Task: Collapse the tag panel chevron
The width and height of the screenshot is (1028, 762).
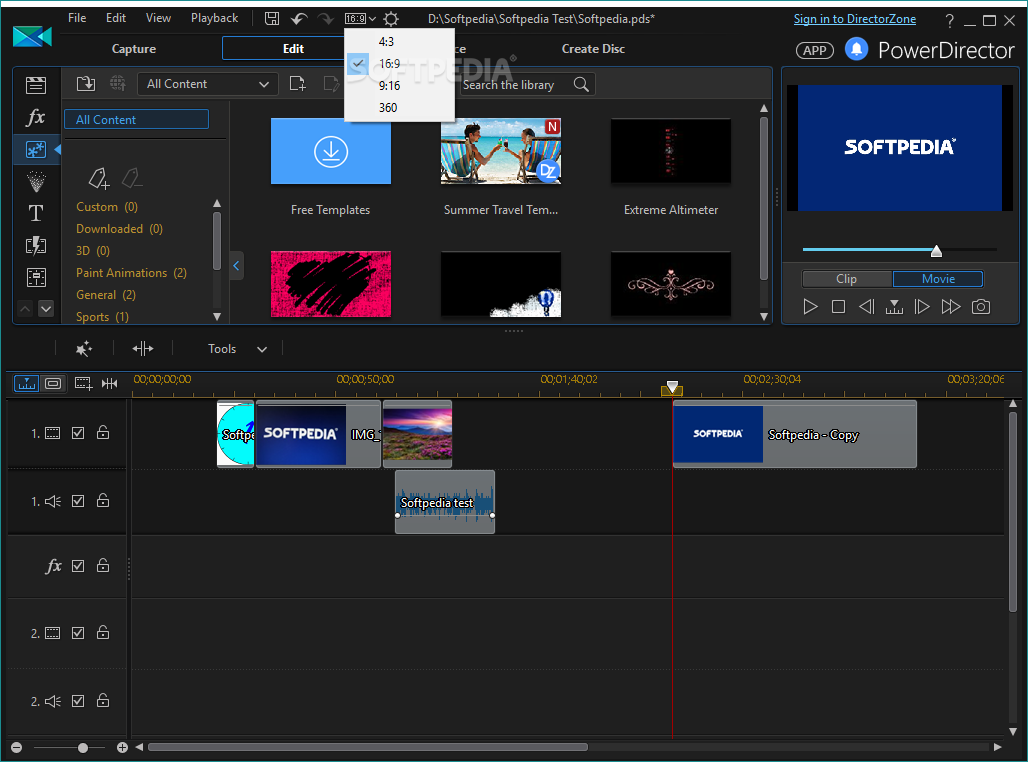Action: [x=237, y=266]
